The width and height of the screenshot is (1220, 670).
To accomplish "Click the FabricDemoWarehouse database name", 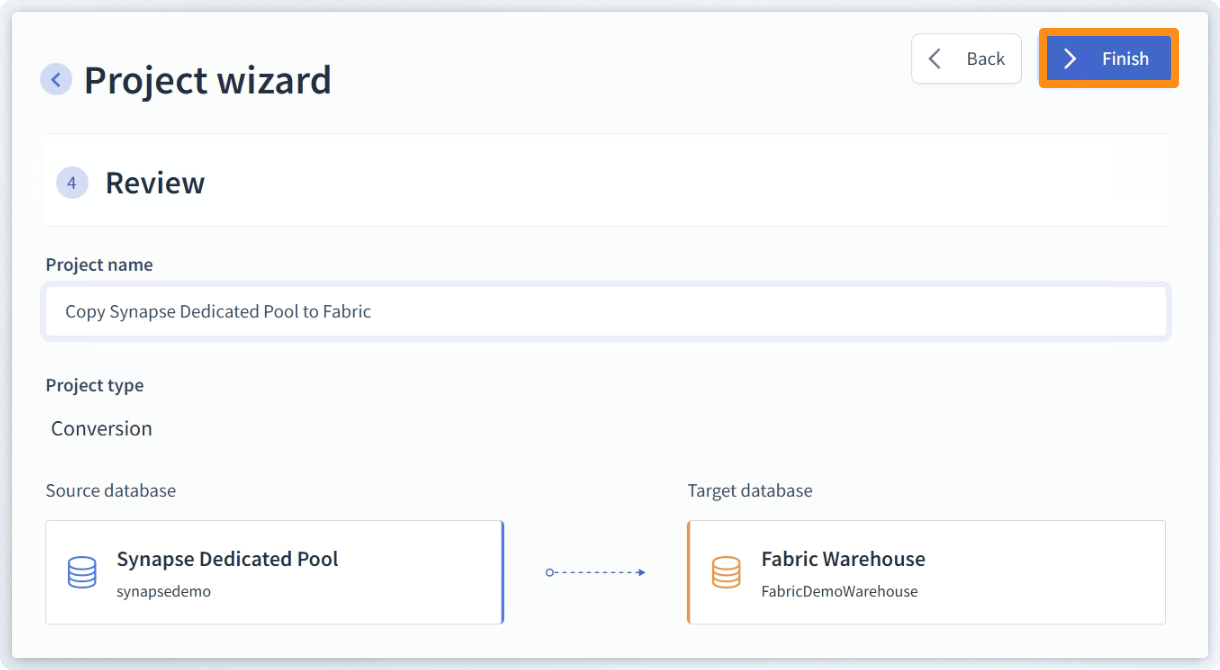I will (x=839, y=591).
